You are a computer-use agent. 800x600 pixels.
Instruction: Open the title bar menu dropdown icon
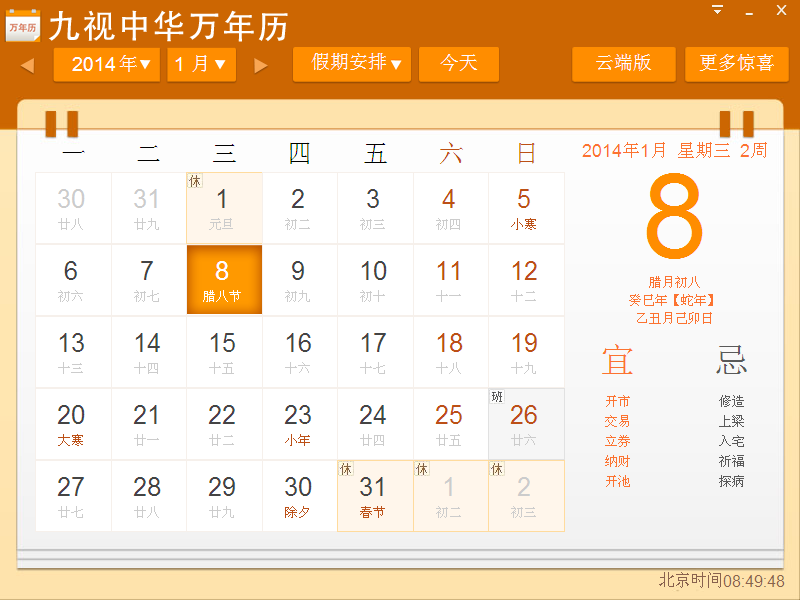(x=717, y=10)
